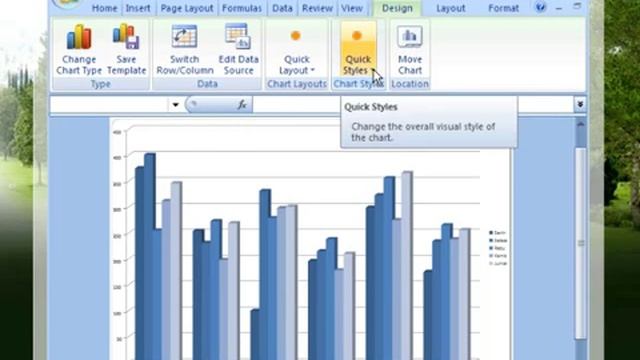Open the Page Layout tab
Image resolution: width=640 pixels, height=360 pixels.
click(x=187, y=8)
